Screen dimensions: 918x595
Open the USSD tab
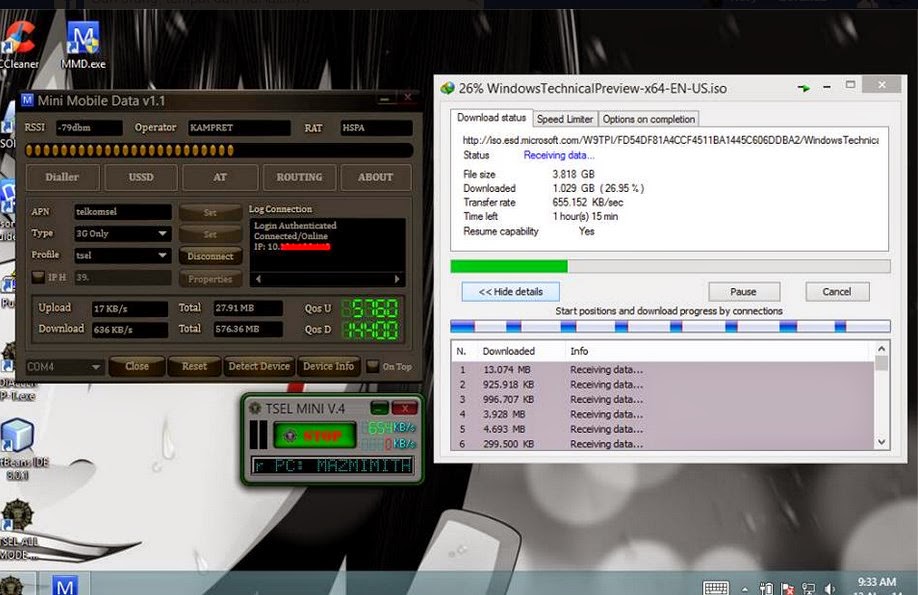pos(141,177)
